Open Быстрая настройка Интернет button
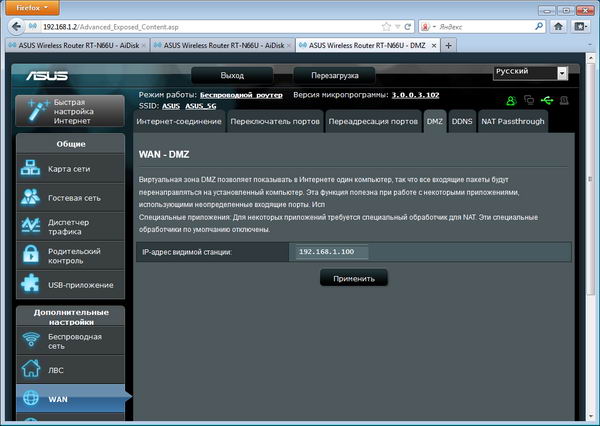The width and height of the screenshot is (600, 426). pos(70,111)
